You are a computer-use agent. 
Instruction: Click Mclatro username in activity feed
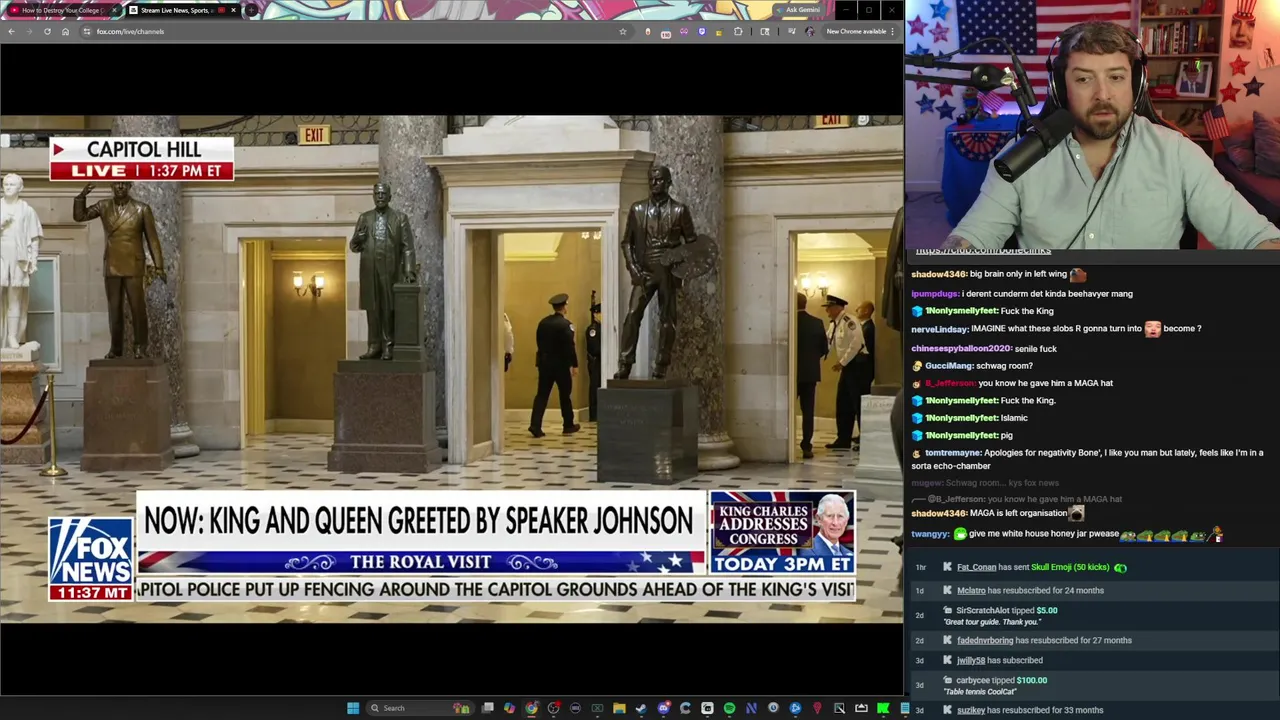tap(971, 590)
